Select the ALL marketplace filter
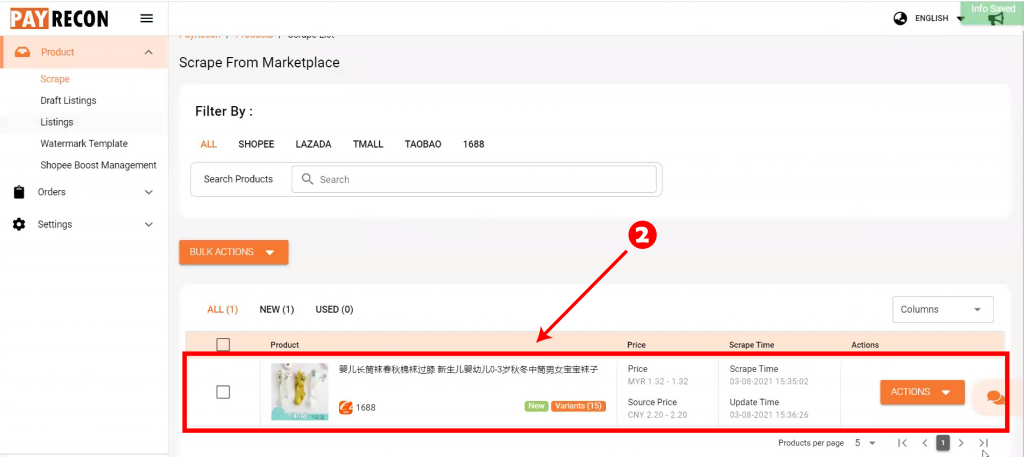 pos(209,144)
